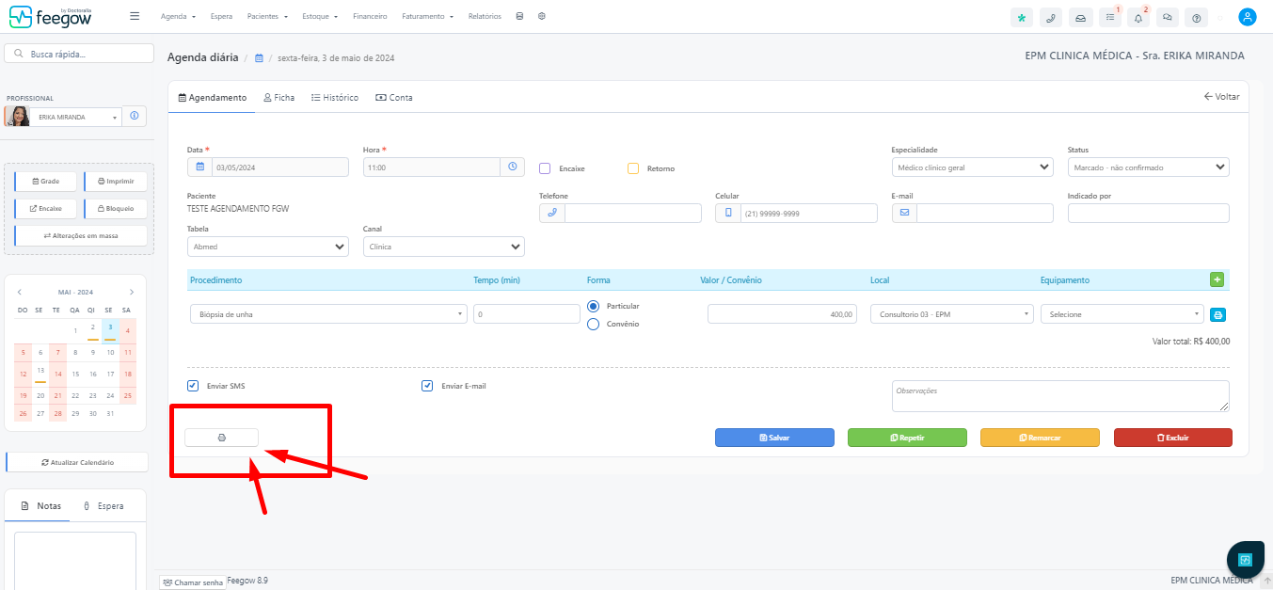Click the professional info icon
Viewport: 1273px width, 590px height.
point(136,116)
